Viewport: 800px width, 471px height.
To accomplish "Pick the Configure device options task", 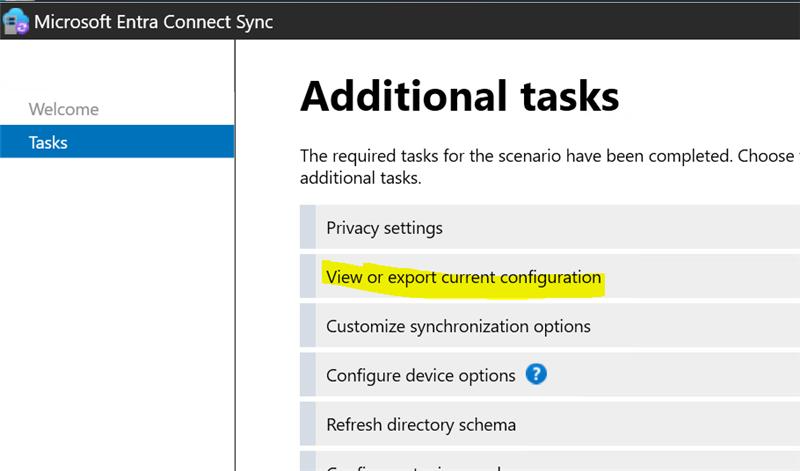I will pos(420,376).
